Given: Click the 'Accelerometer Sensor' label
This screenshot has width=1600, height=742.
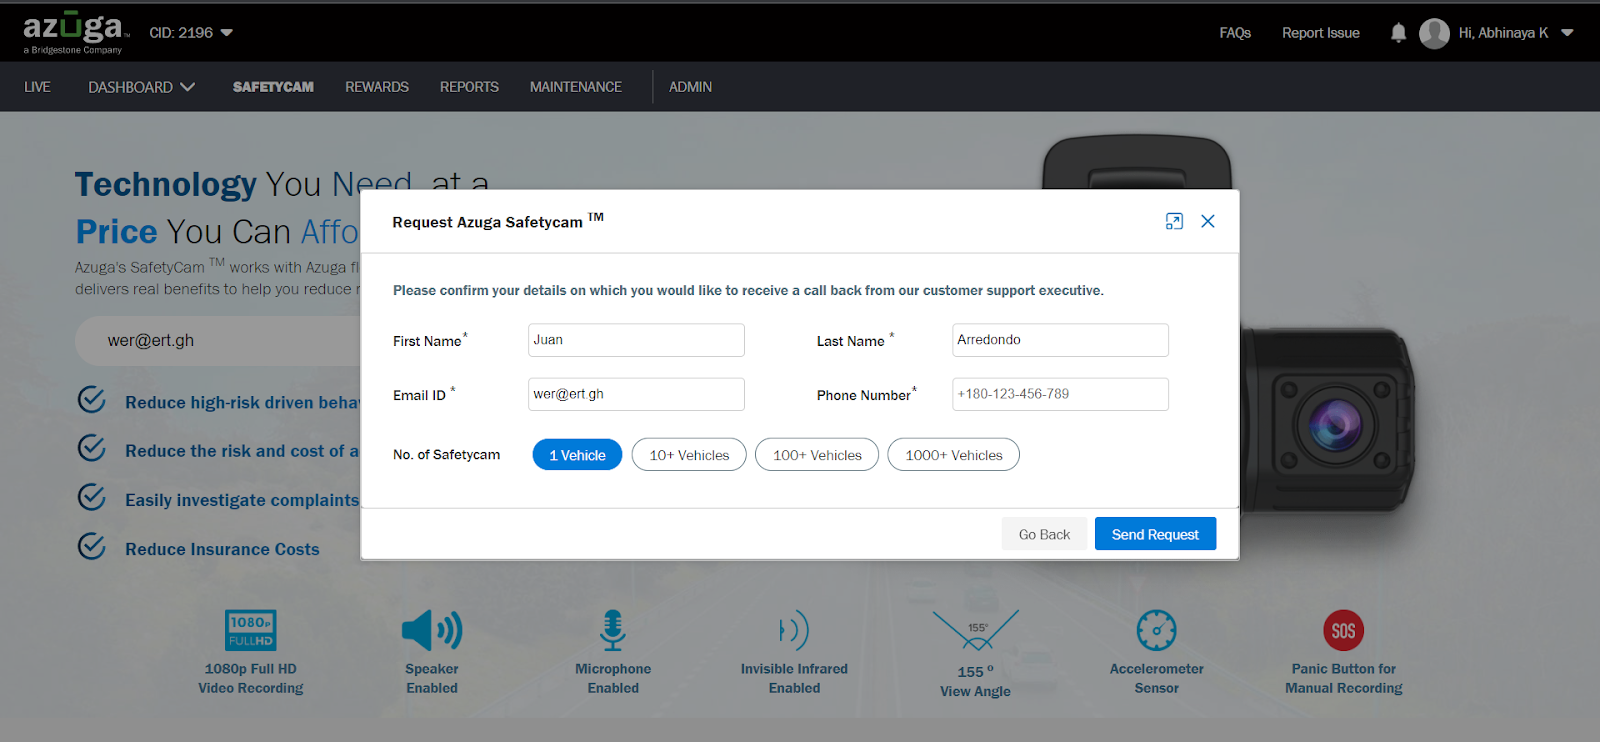Looking at the screenshot, I should click(1157, 678).
